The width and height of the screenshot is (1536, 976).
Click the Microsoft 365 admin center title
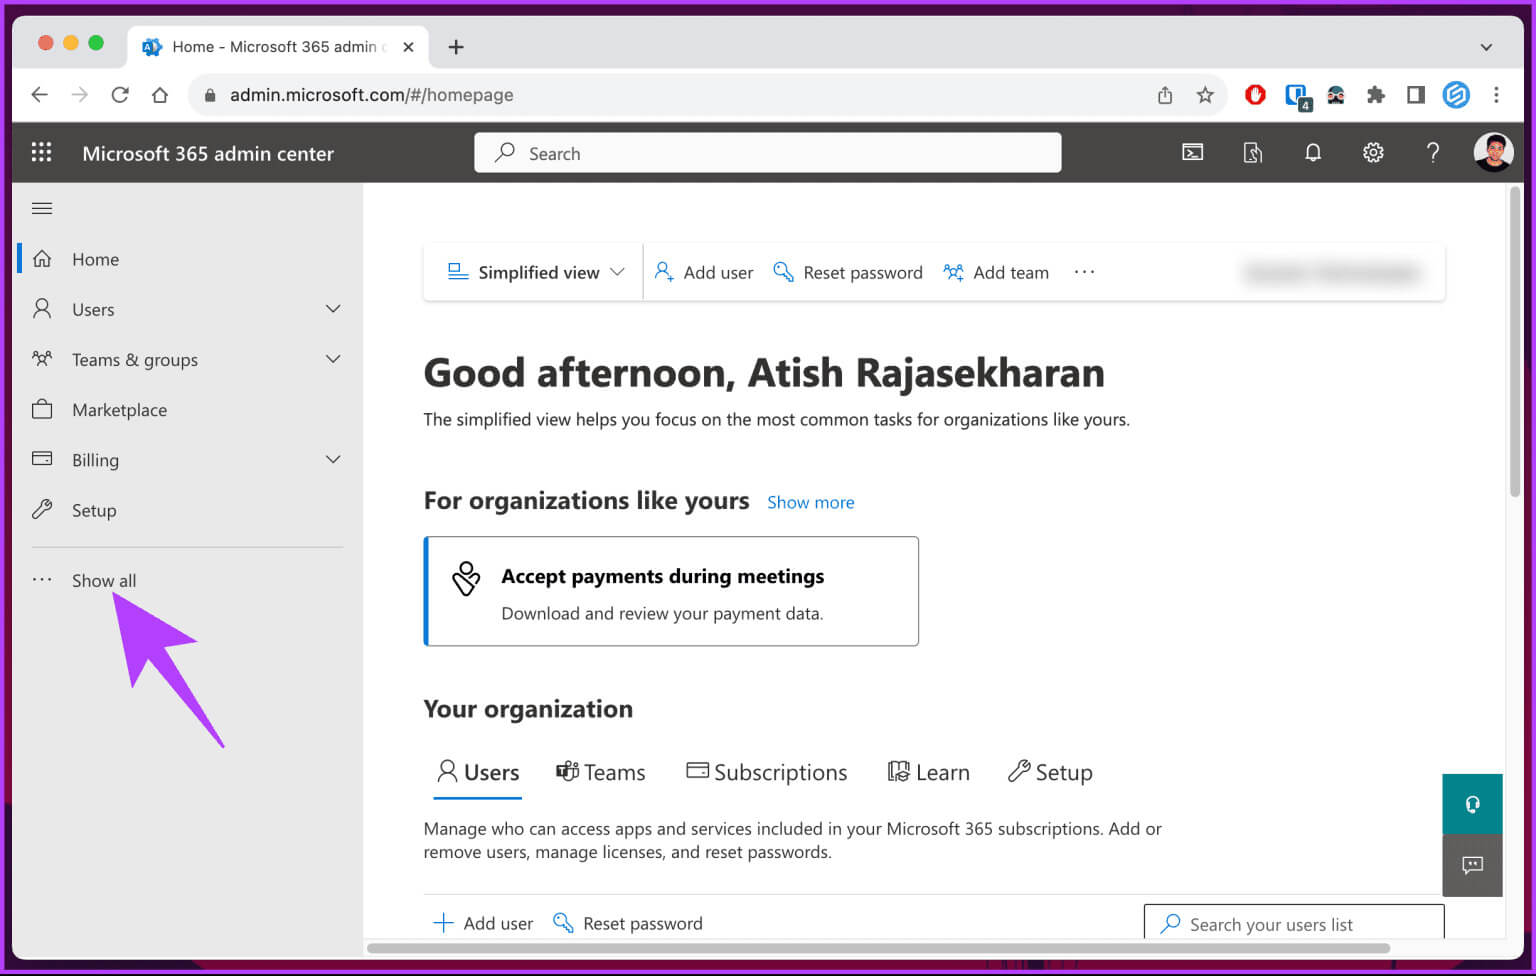tap(208, 153)
